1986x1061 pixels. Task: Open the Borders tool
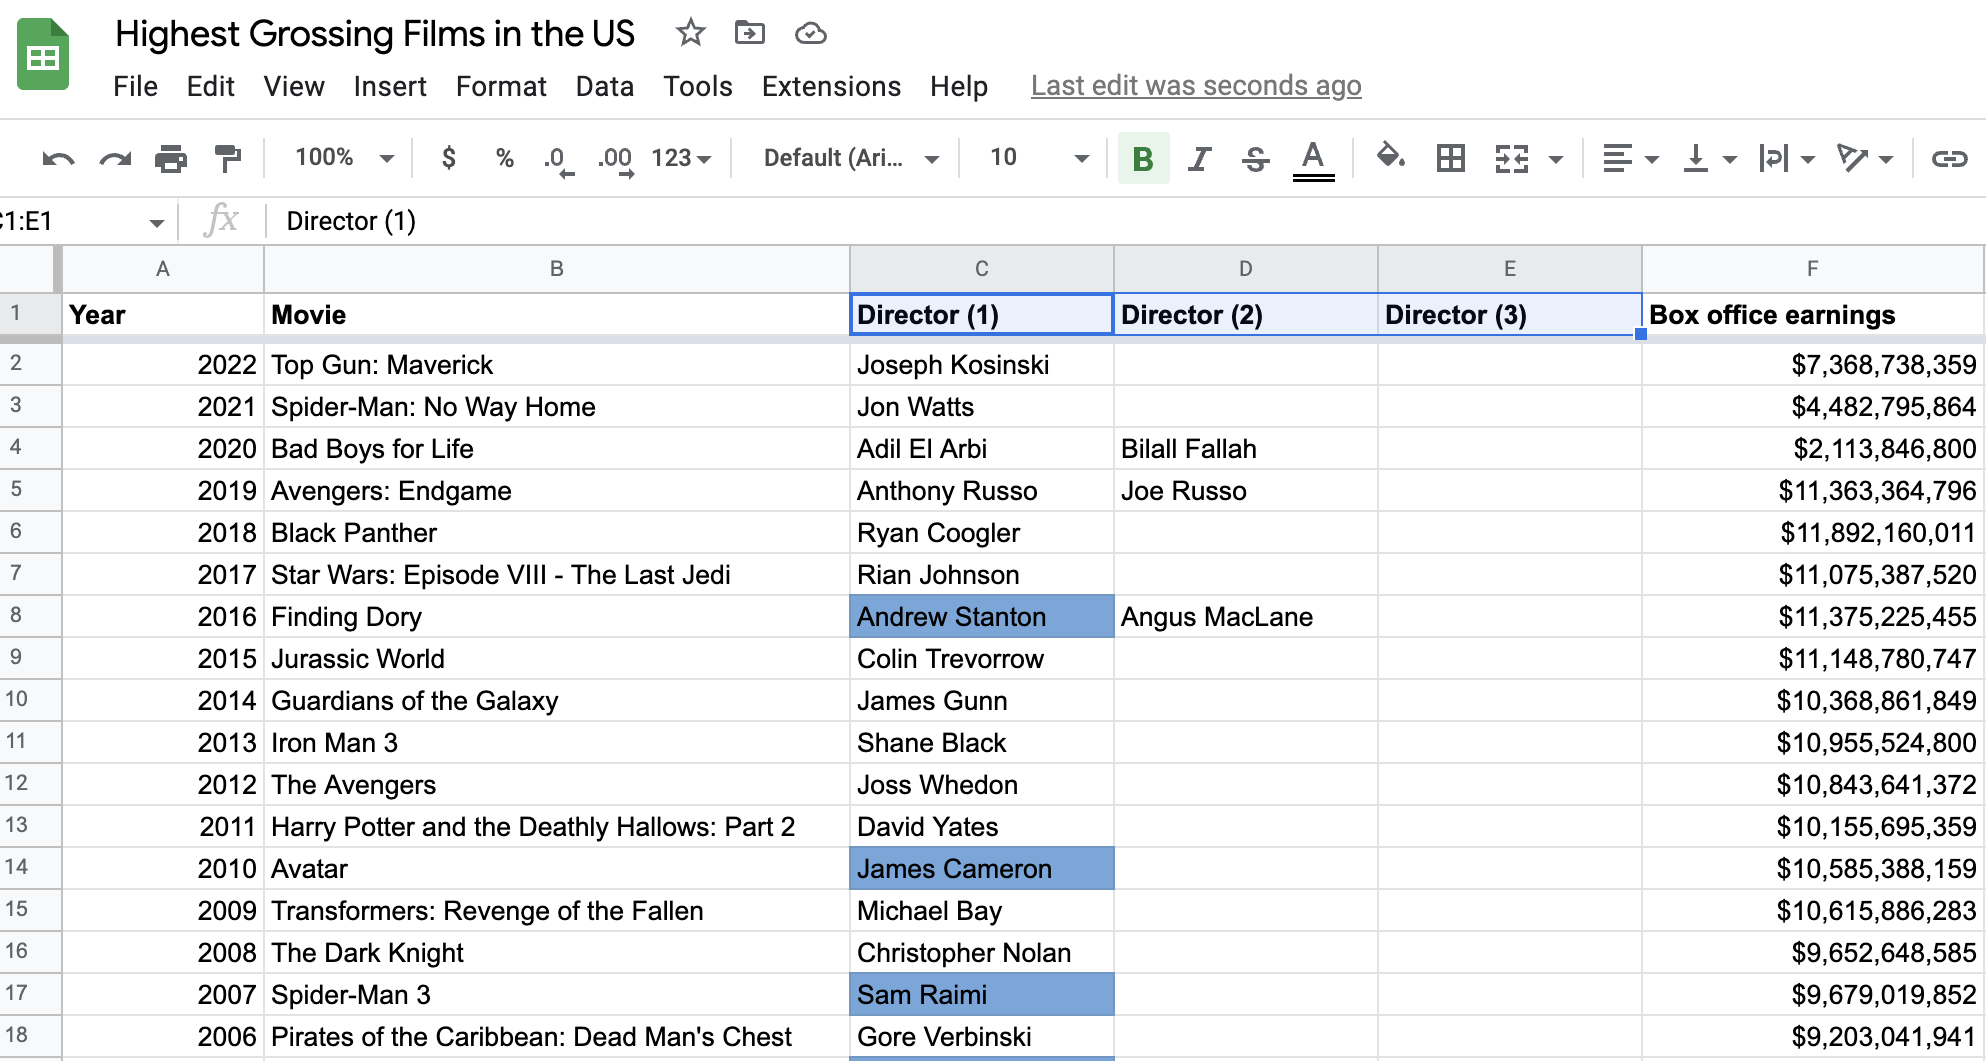click(x=1450, y=158)
